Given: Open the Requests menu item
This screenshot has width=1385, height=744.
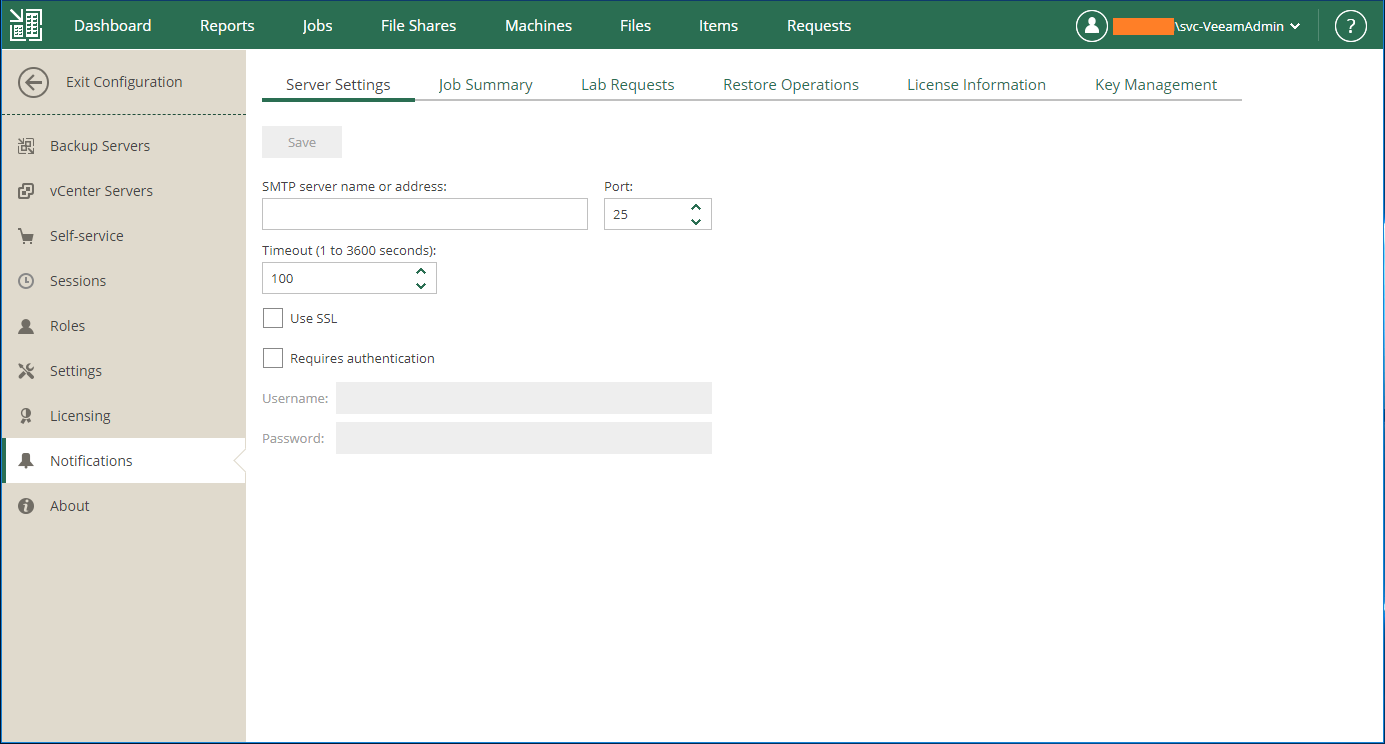Looking at the screenshot, I should (x=819, y=26).
